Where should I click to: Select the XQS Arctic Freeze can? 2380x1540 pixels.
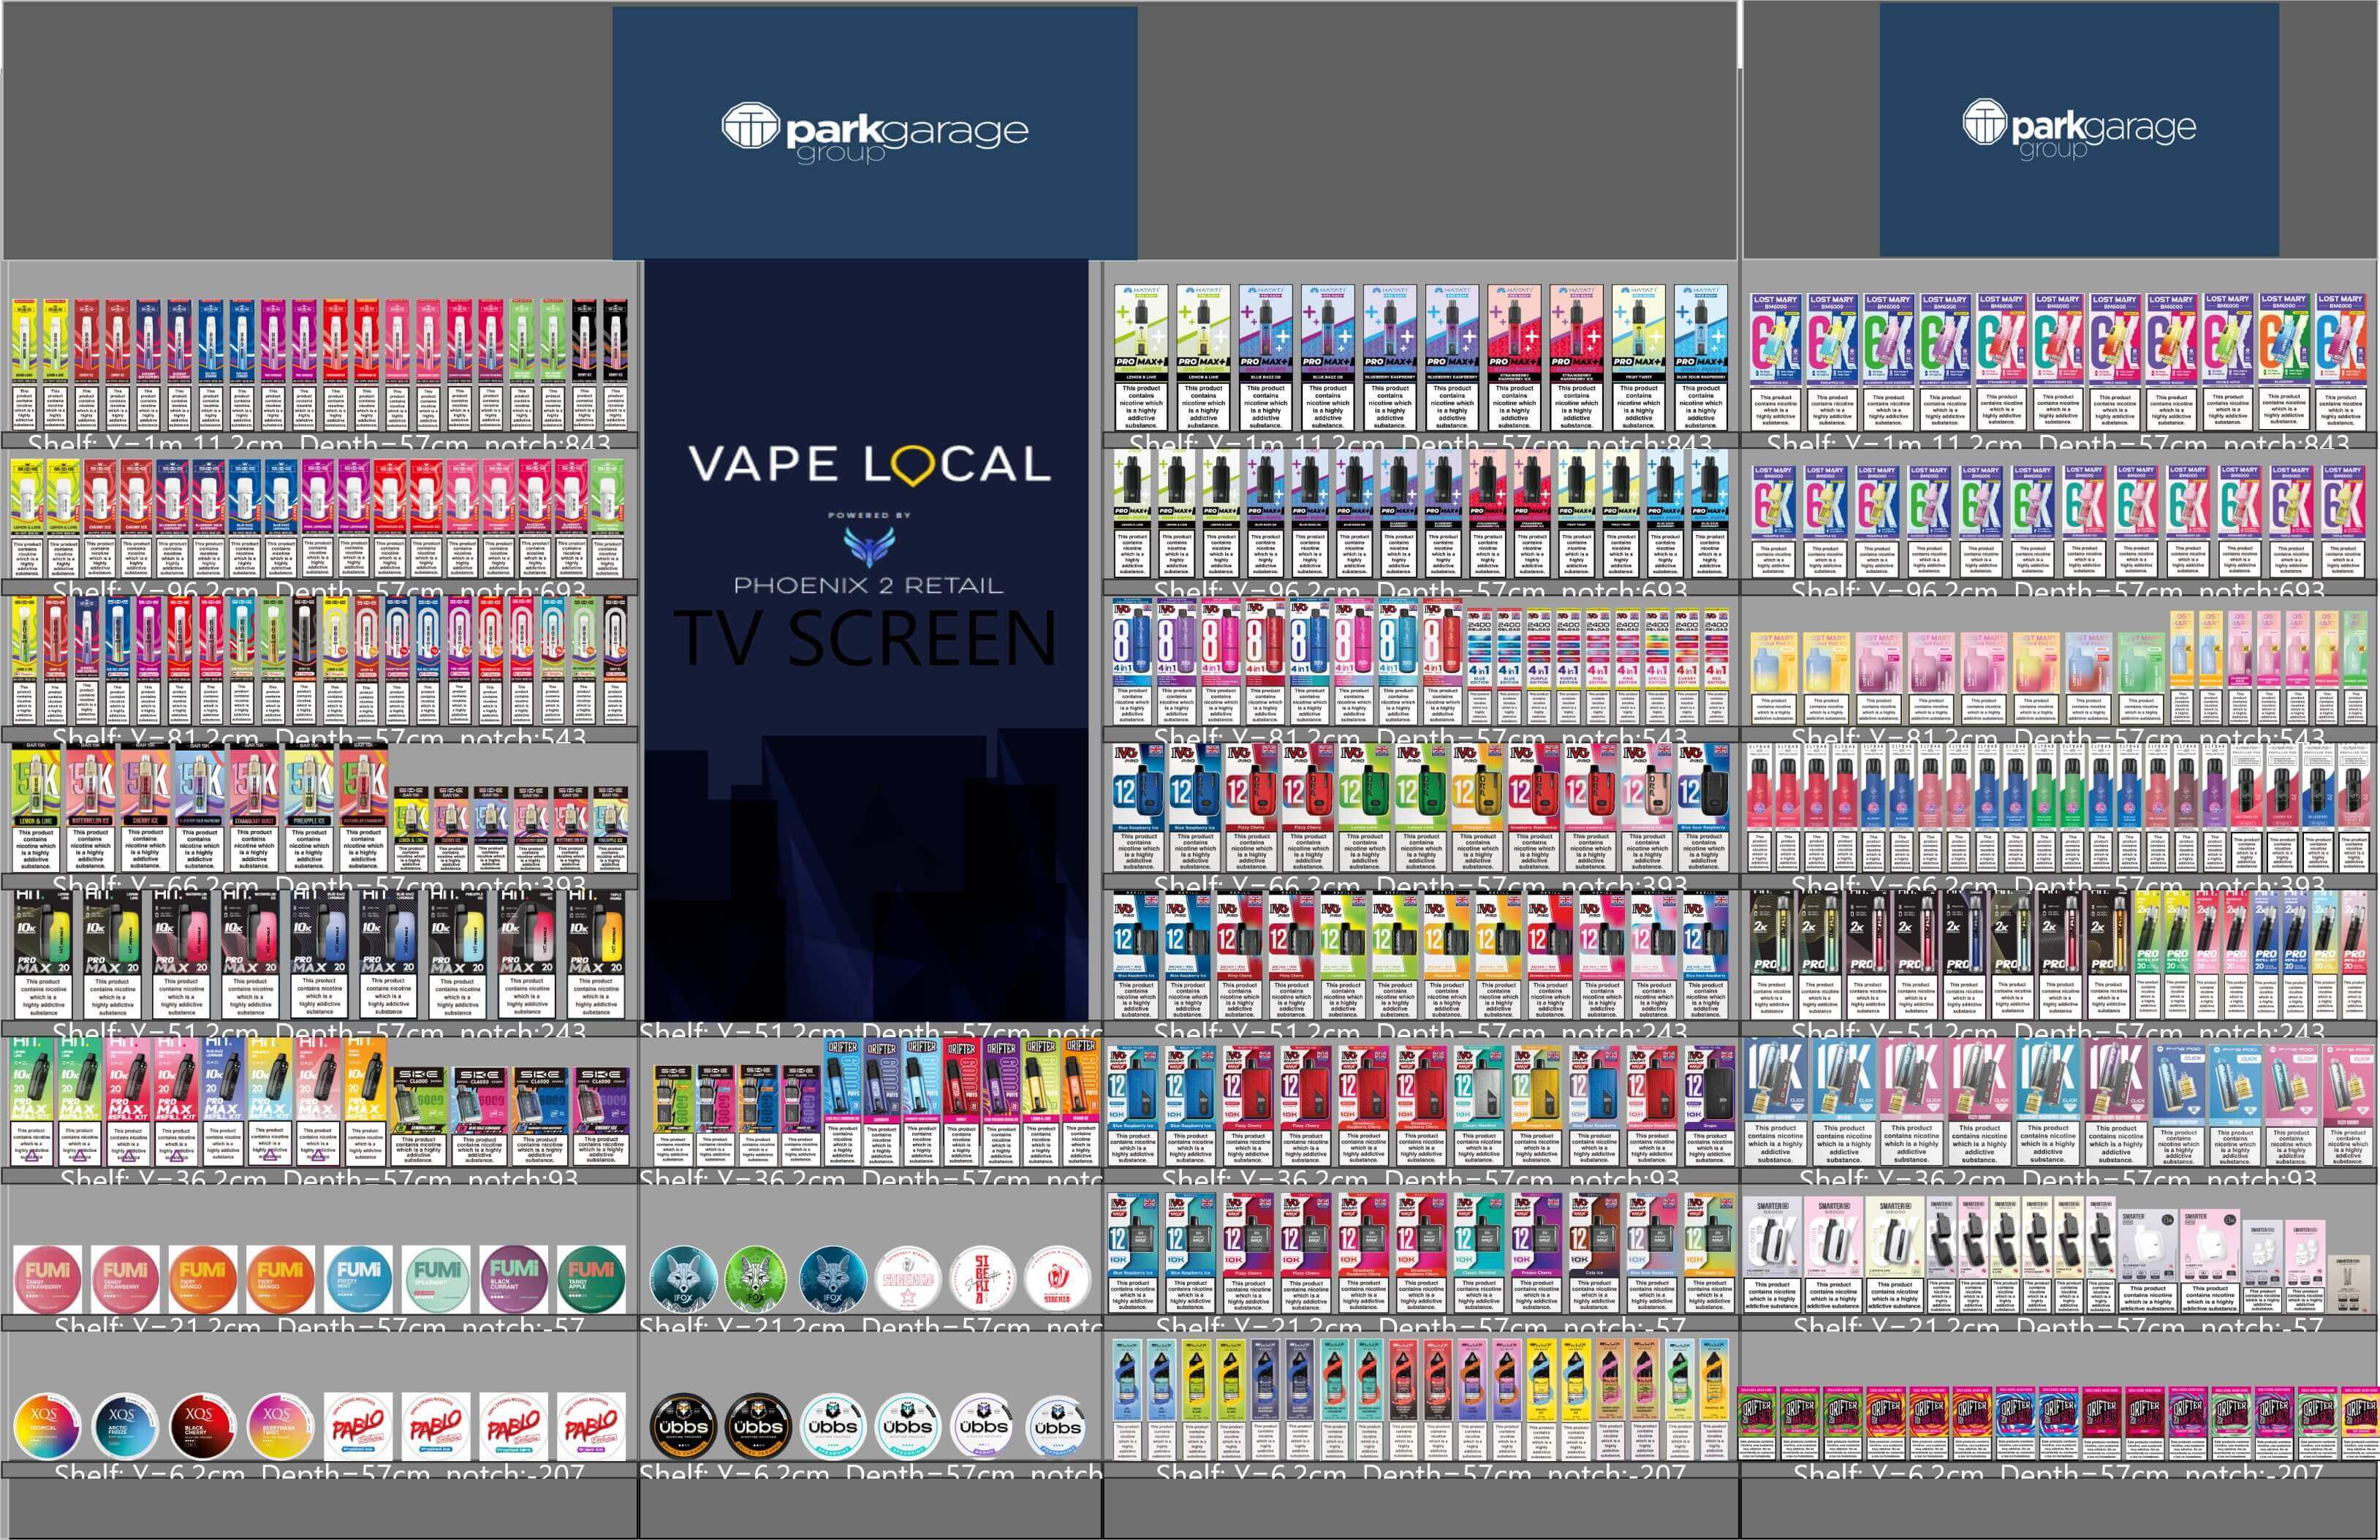(125, 1426)
